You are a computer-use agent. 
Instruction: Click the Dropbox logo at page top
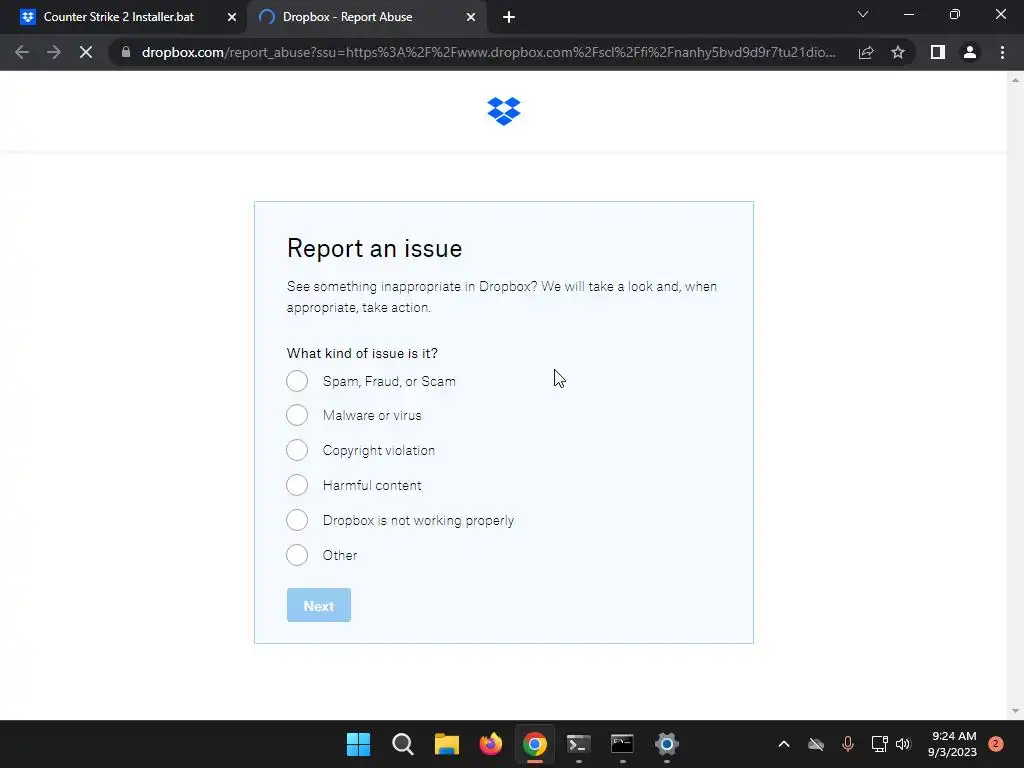pos(504,111)
